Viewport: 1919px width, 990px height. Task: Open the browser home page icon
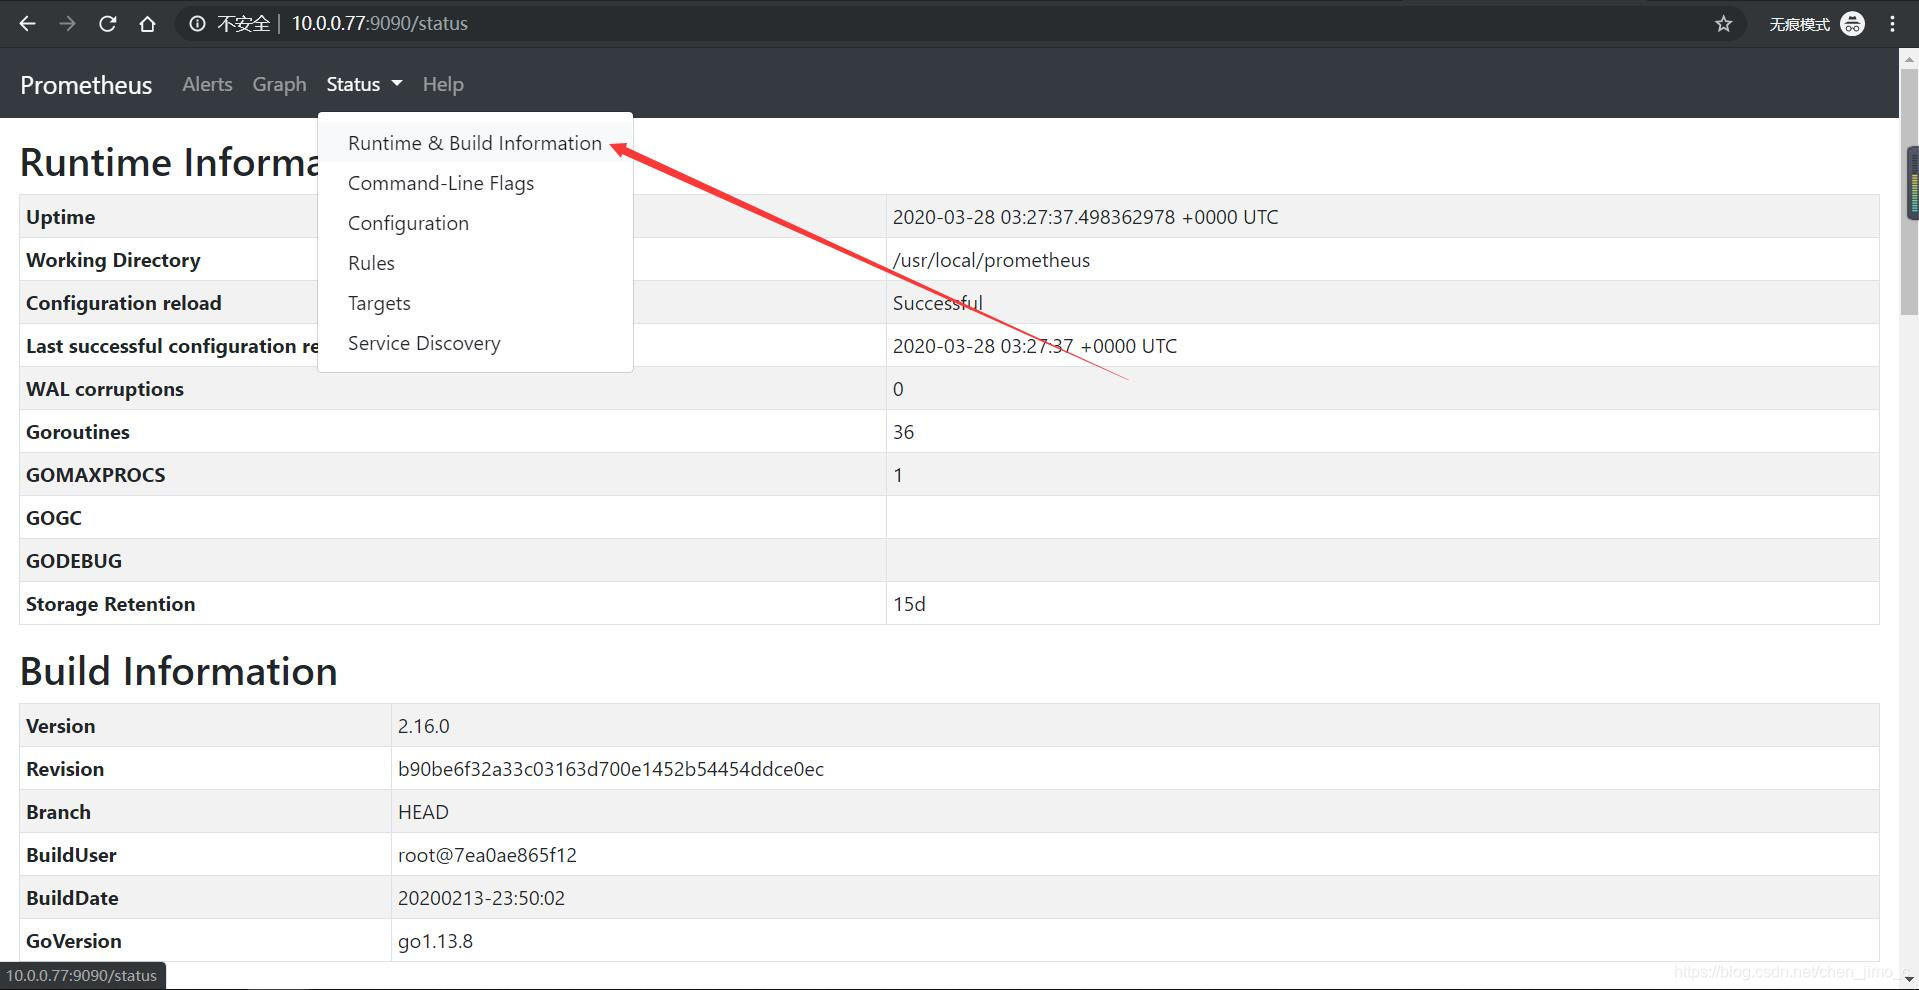click(147, 24)
